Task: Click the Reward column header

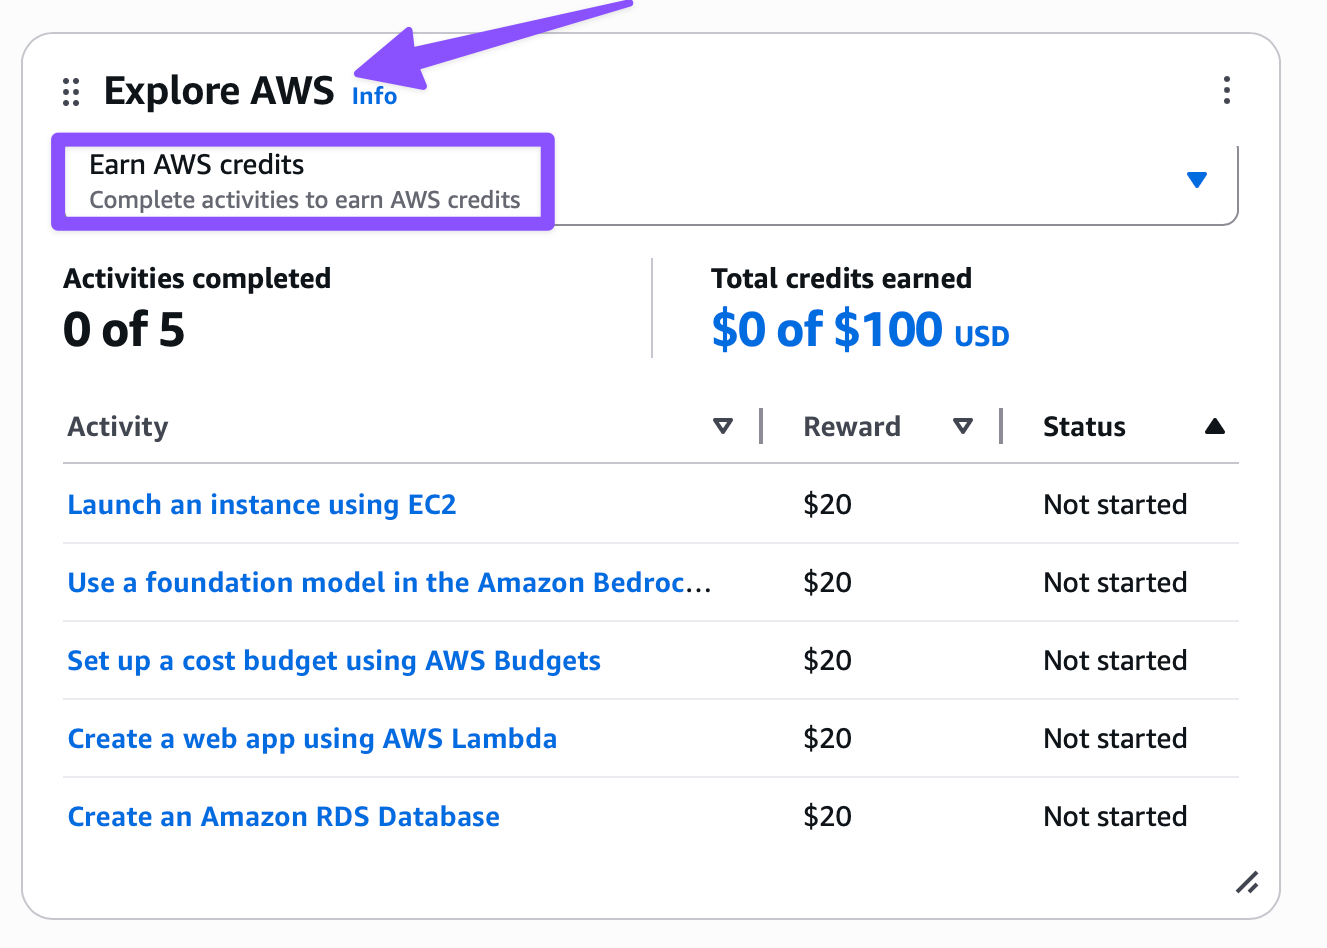Action: click(852, 427)
